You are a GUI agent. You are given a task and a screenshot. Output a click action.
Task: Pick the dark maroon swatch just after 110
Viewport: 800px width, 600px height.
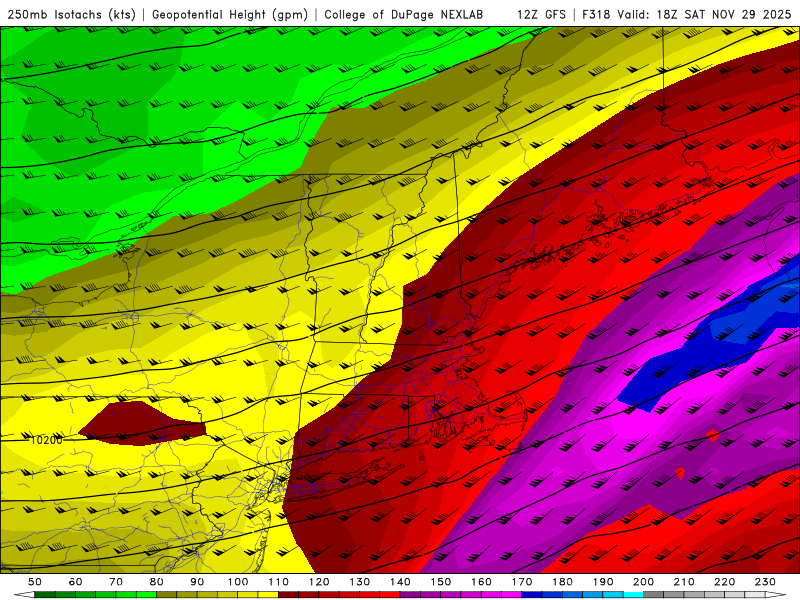click(x=288, y=595)
